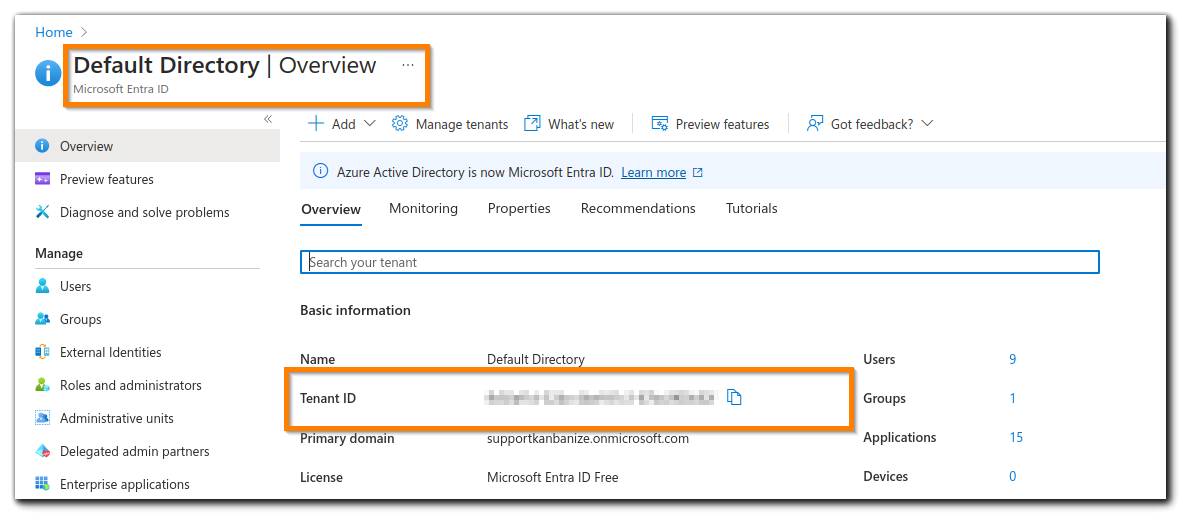
Task: Open Groups under Manage
Action: click(81, 319)
